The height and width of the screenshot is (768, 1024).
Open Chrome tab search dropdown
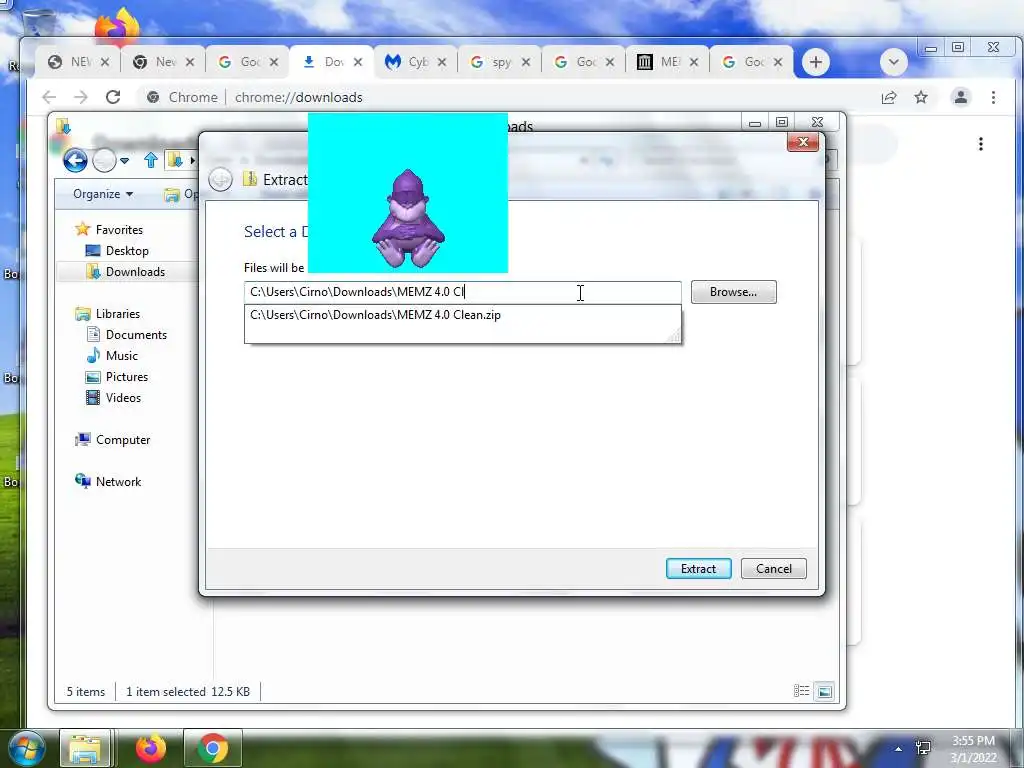pos(893,62)
